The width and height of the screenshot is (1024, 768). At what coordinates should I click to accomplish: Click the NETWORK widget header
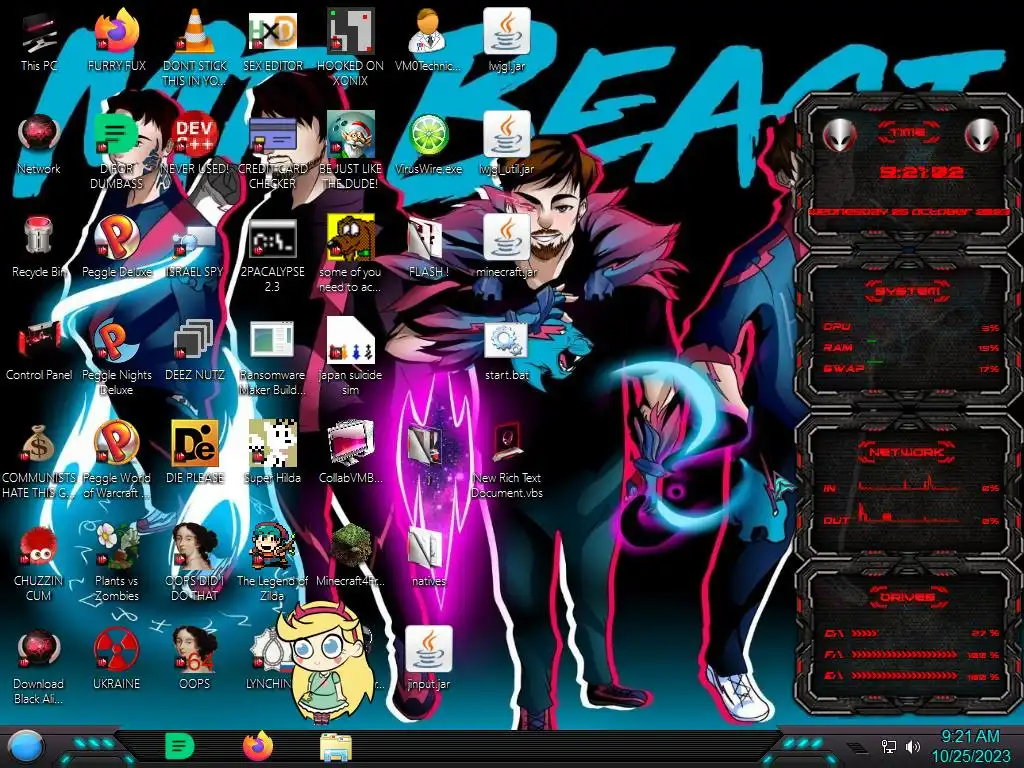907,452
